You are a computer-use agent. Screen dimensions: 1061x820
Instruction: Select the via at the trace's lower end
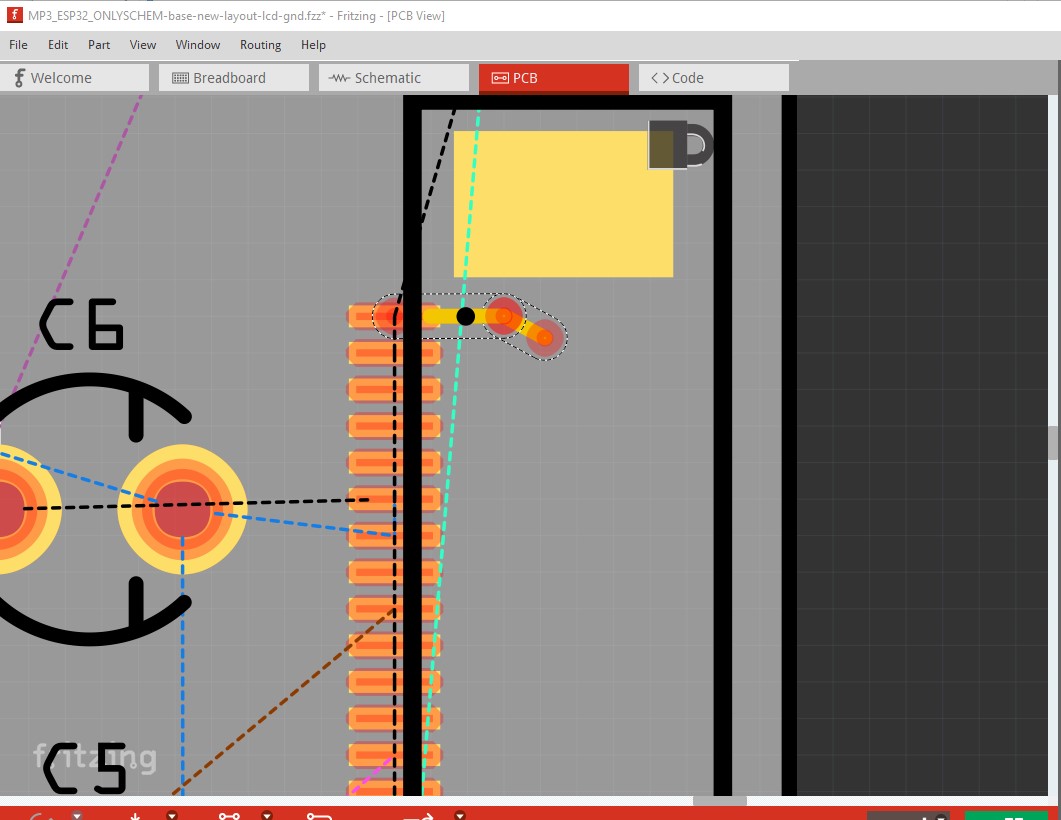tap(543, 338)
